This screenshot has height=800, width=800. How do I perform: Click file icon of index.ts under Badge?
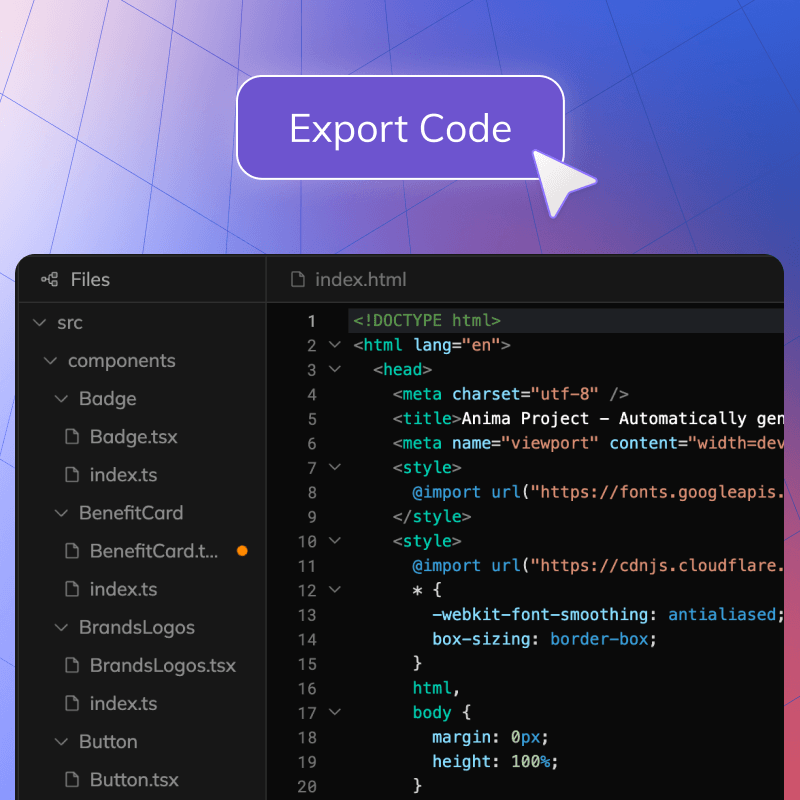[72, 474]
